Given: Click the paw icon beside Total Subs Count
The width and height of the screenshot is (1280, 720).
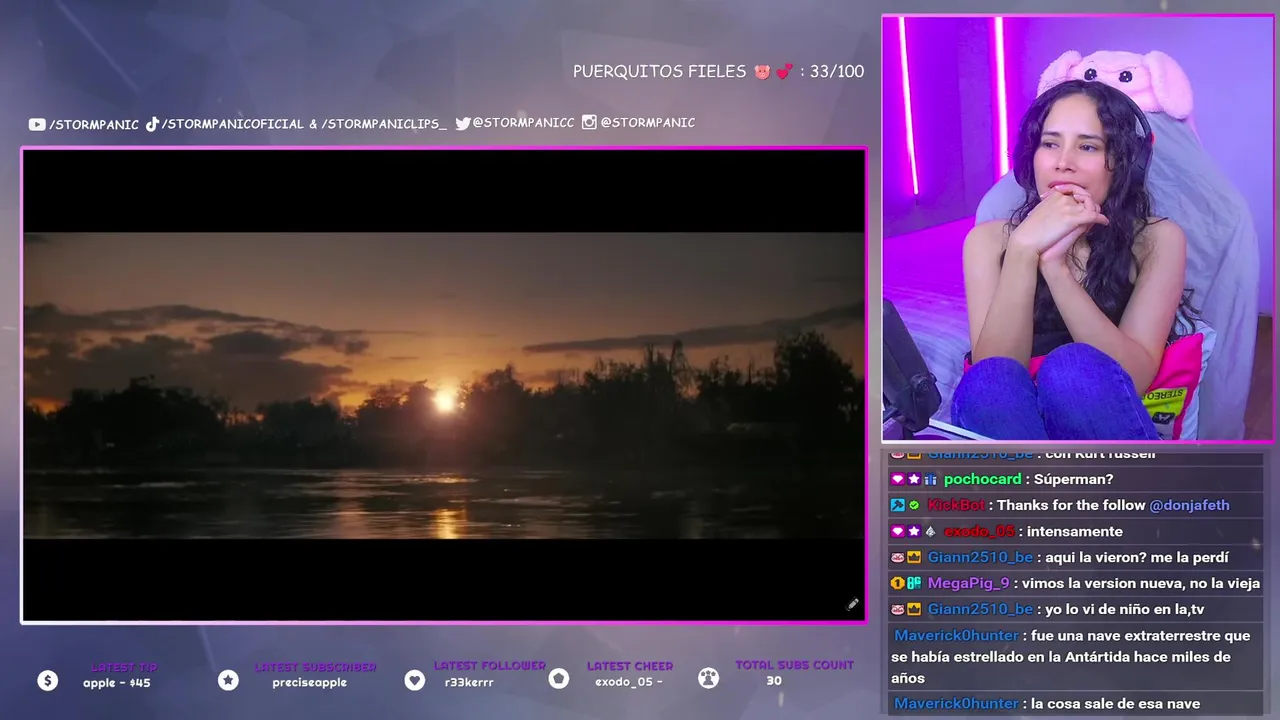Looking at the screenshot, I should coord(708,679).
